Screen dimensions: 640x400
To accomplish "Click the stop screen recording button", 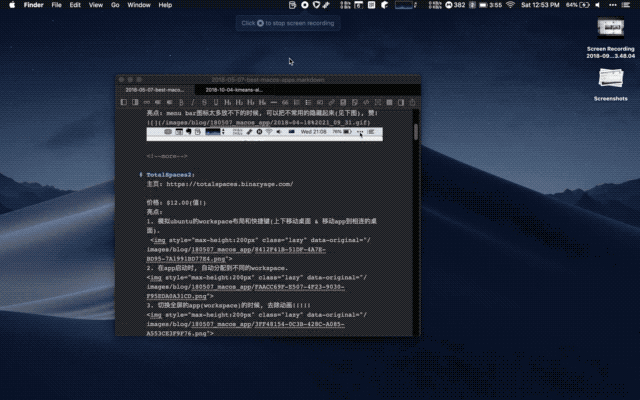I will 261,22.
